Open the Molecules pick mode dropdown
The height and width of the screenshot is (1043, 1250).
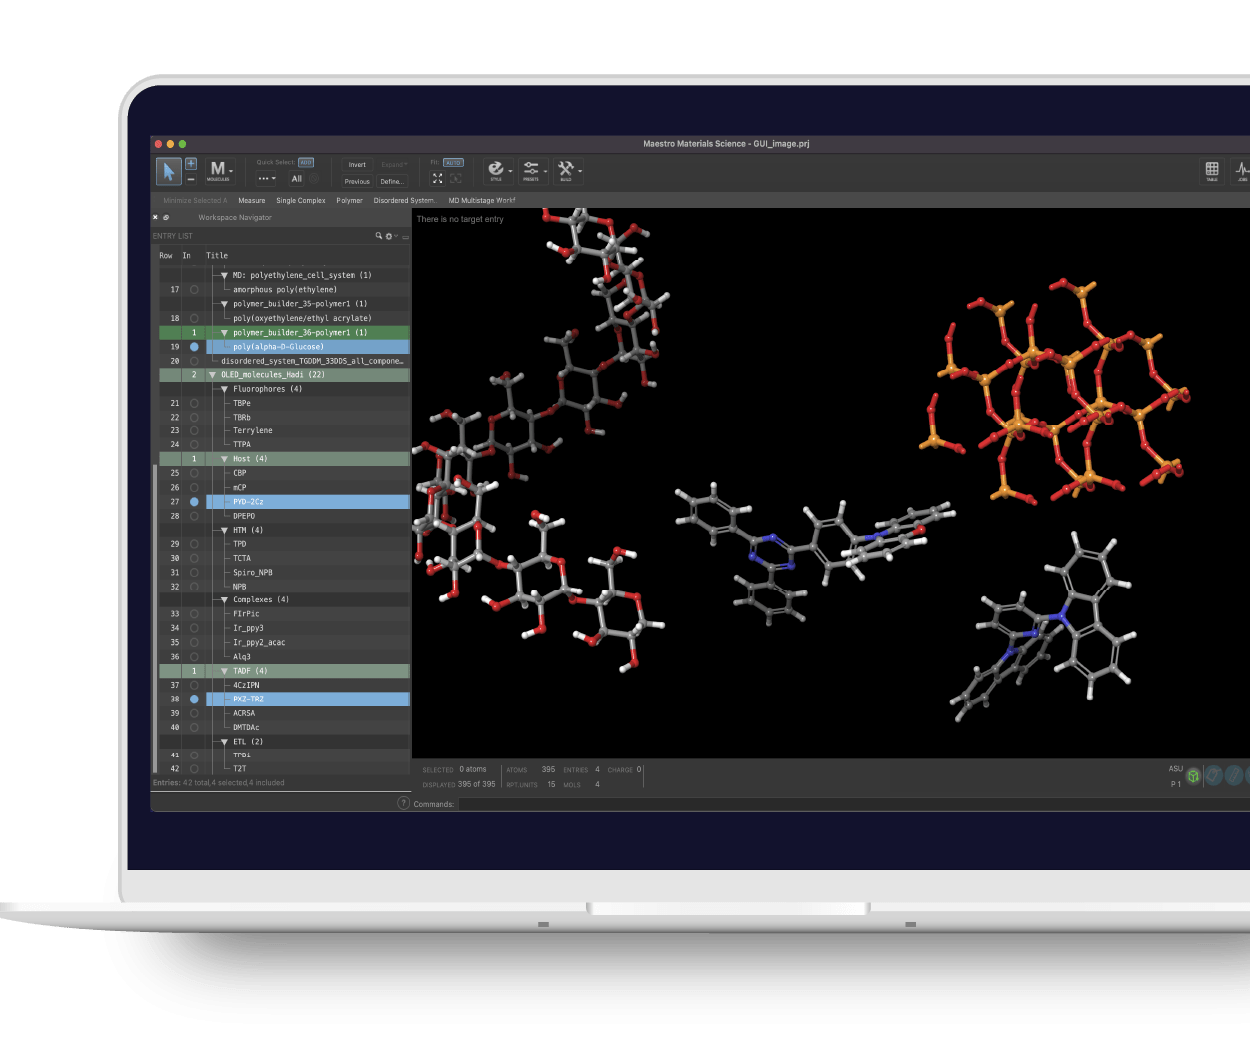pos(218,171)
